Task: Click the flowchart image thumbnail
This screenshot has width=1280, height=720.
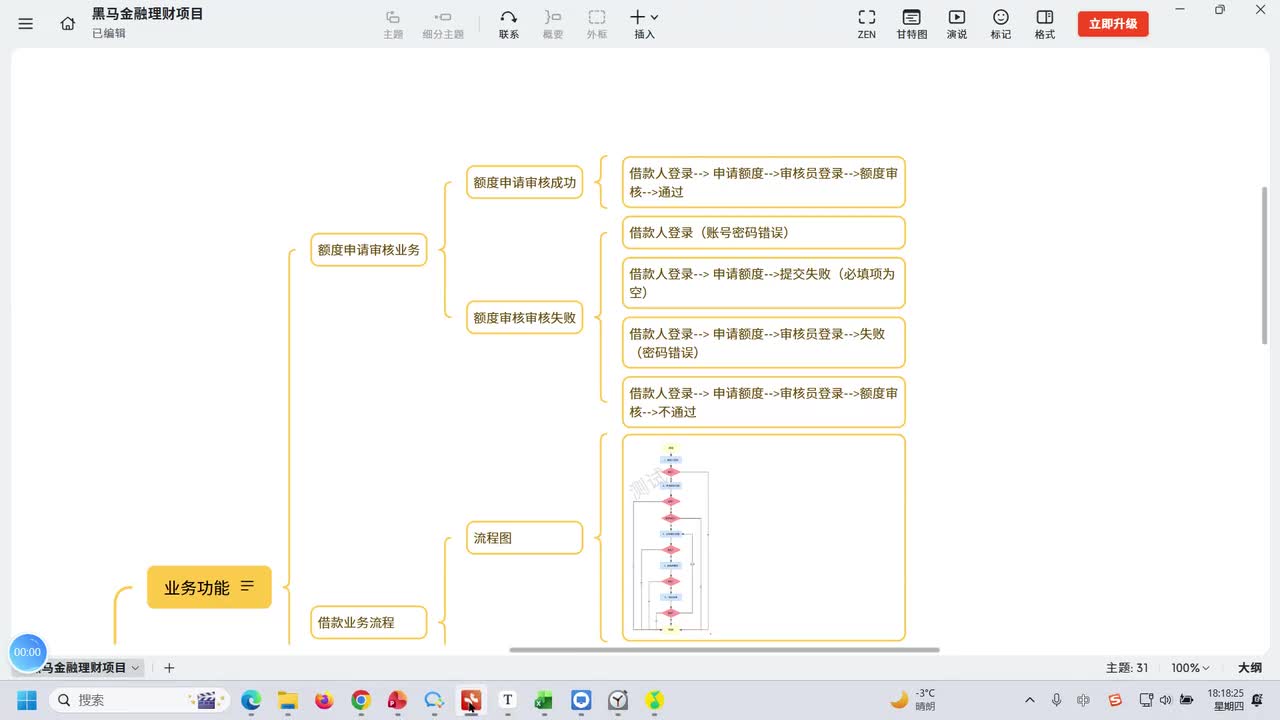Action: pos(672,538)
